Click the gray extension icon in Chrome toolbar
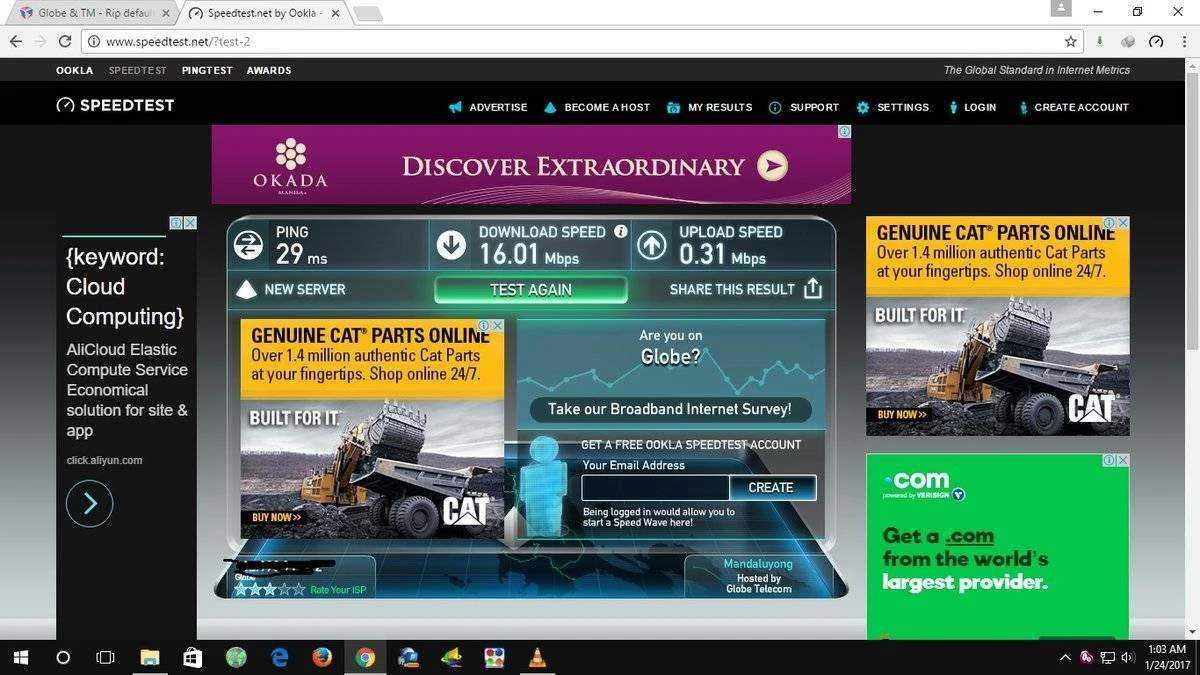The width and height of the screenshot is (1200, 675). tap(1128, 41)
